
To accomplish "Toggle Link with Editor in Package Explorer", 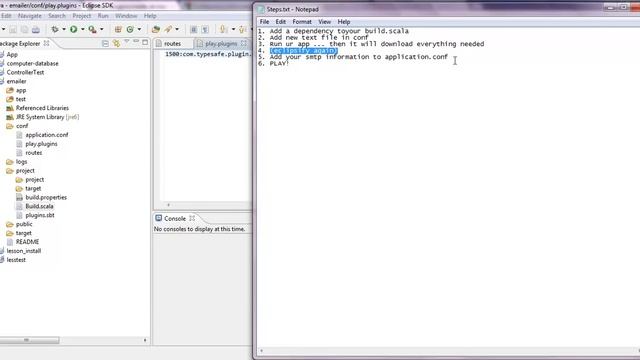I will (117, 43).
